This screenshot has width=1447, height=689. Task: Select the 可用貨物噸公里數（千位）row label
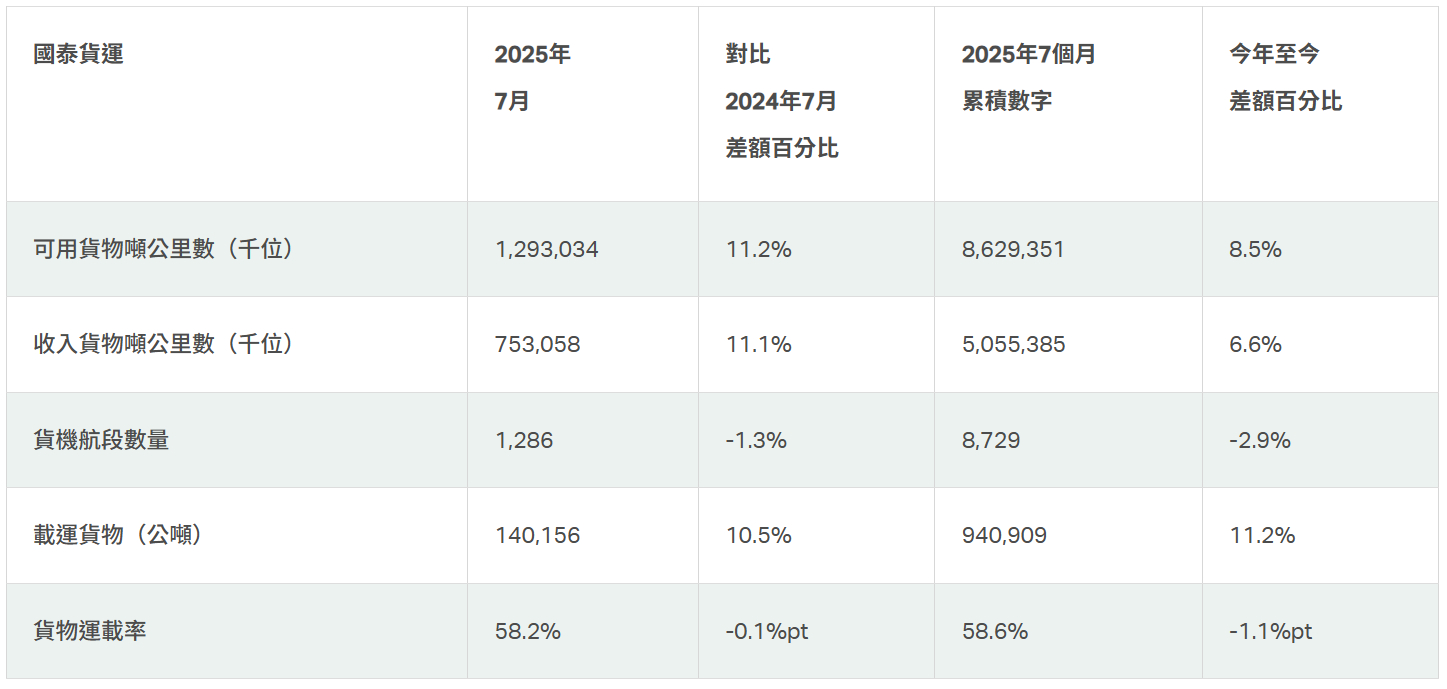pos(167,249)
